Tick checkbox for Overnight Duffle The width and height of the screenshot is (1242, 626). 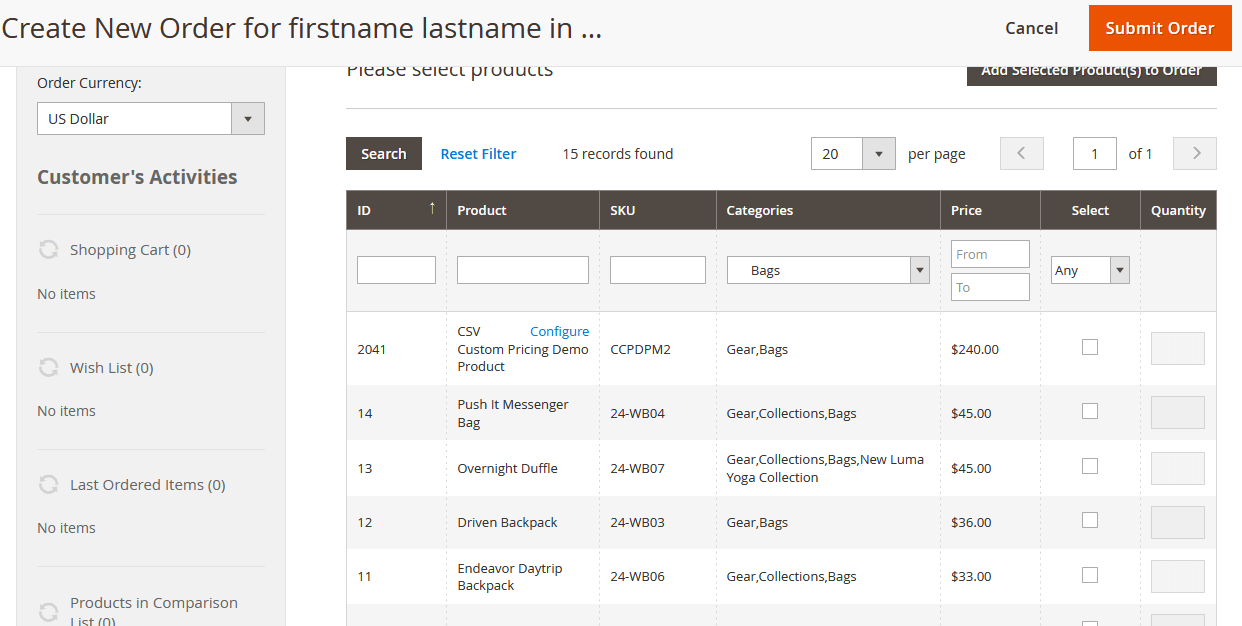[x=1090, y=466]
